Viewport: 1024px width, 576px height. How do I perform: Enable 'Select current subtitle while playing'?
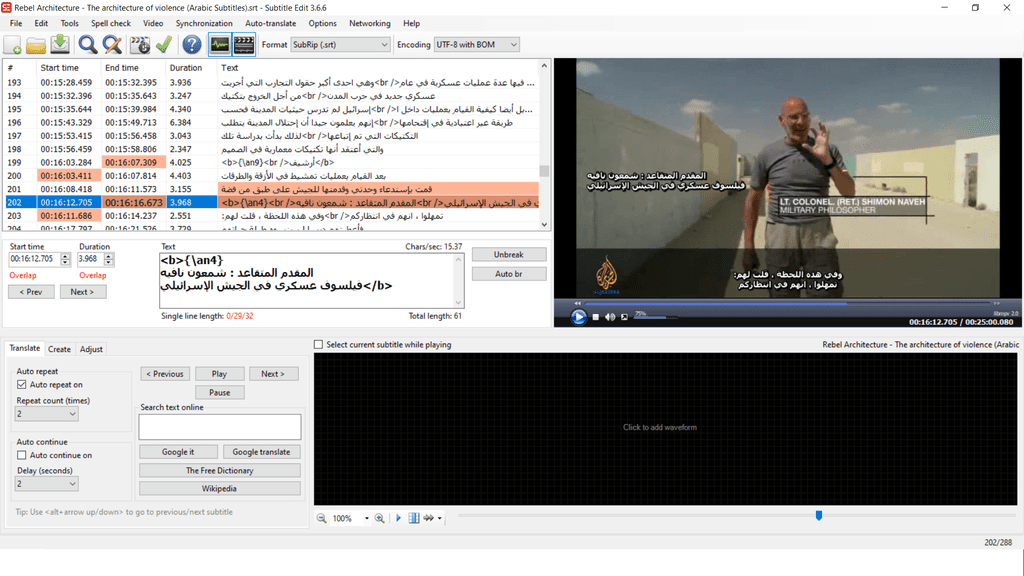pyautogui.click(x=319, y=344)
